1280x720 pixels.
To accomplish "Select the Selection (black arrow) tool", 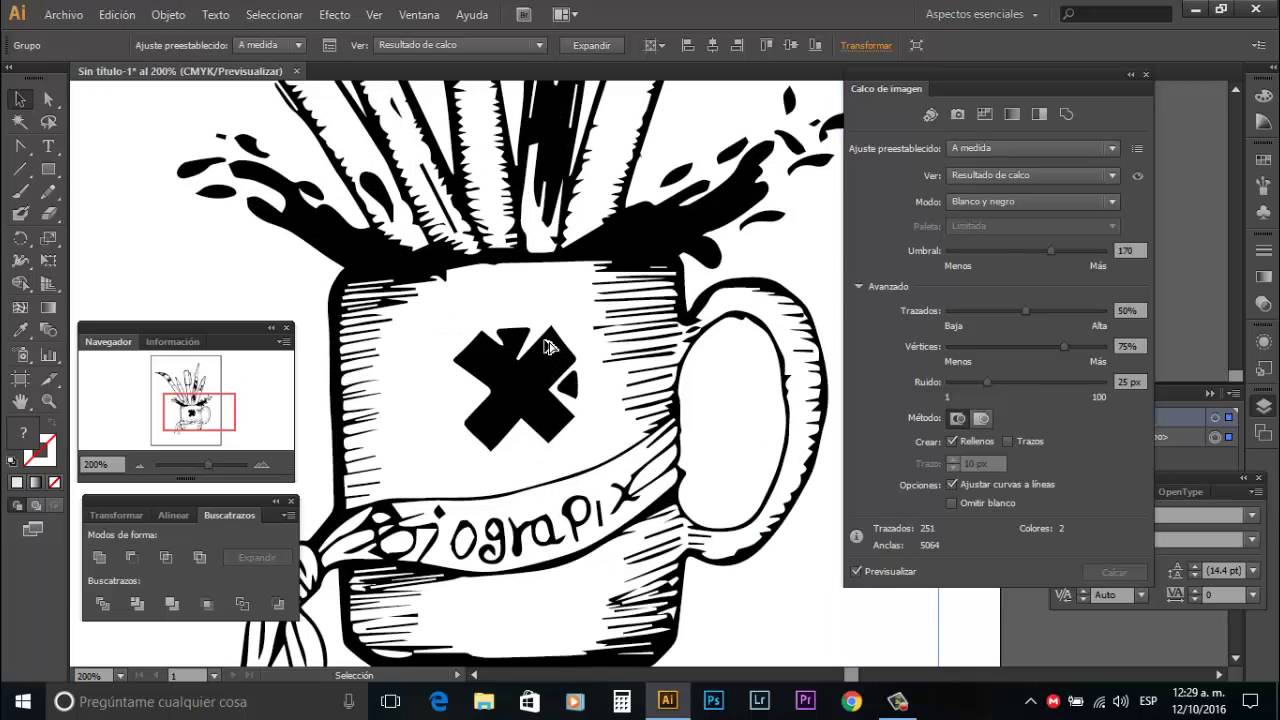I will pyautogui.click(x=20, y=99).
